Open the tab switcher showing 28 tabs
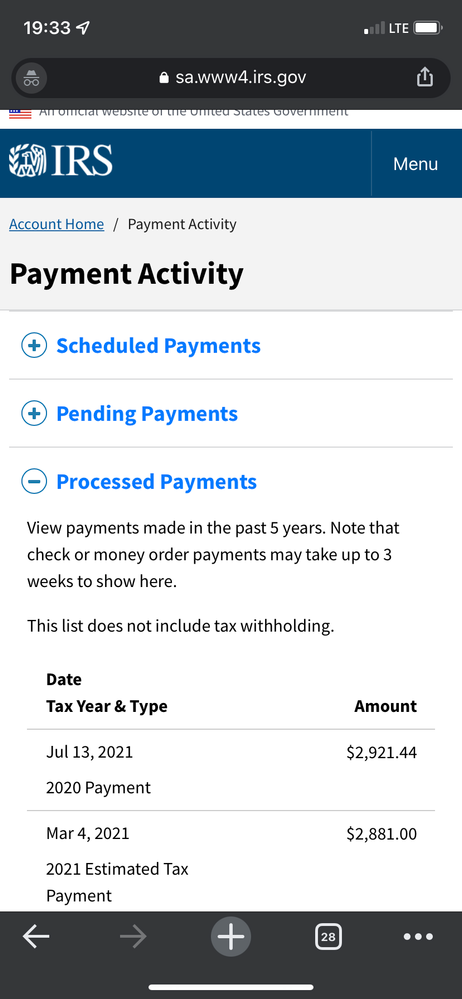462x999 pixels. 328,937
